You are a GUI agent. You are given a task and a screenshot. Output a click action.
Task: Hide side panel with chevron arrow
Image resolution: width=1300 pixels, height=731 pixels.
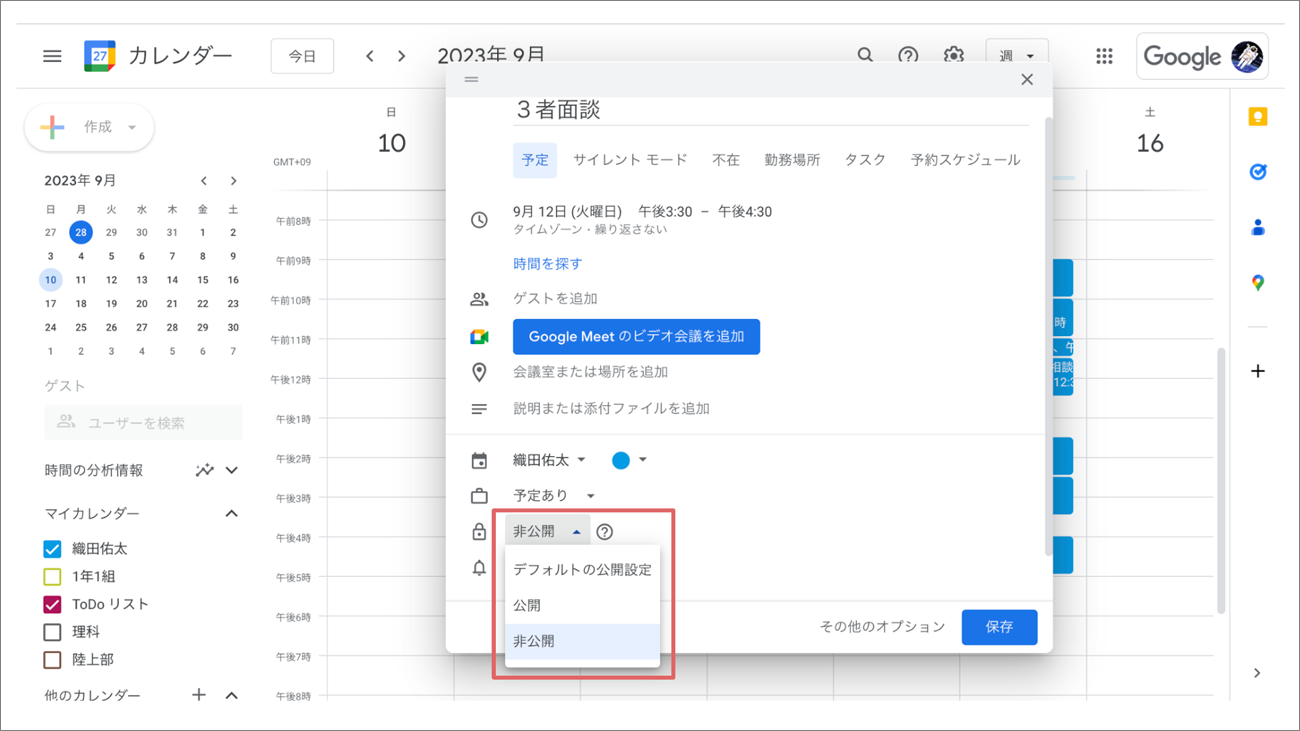pos(1257,673)
